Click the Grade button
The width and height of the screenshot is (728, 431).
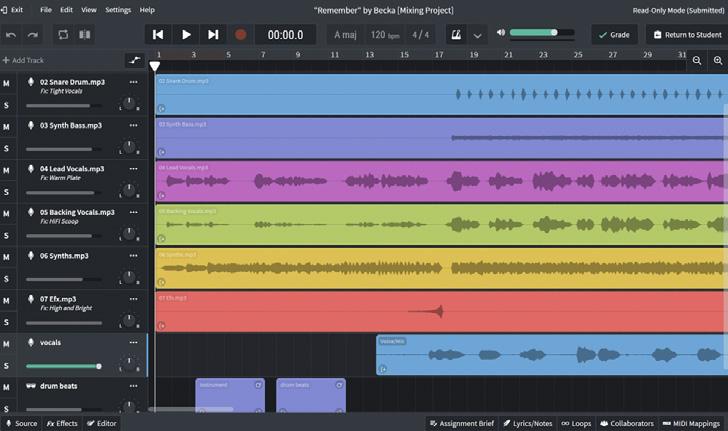tap(614, 34)
